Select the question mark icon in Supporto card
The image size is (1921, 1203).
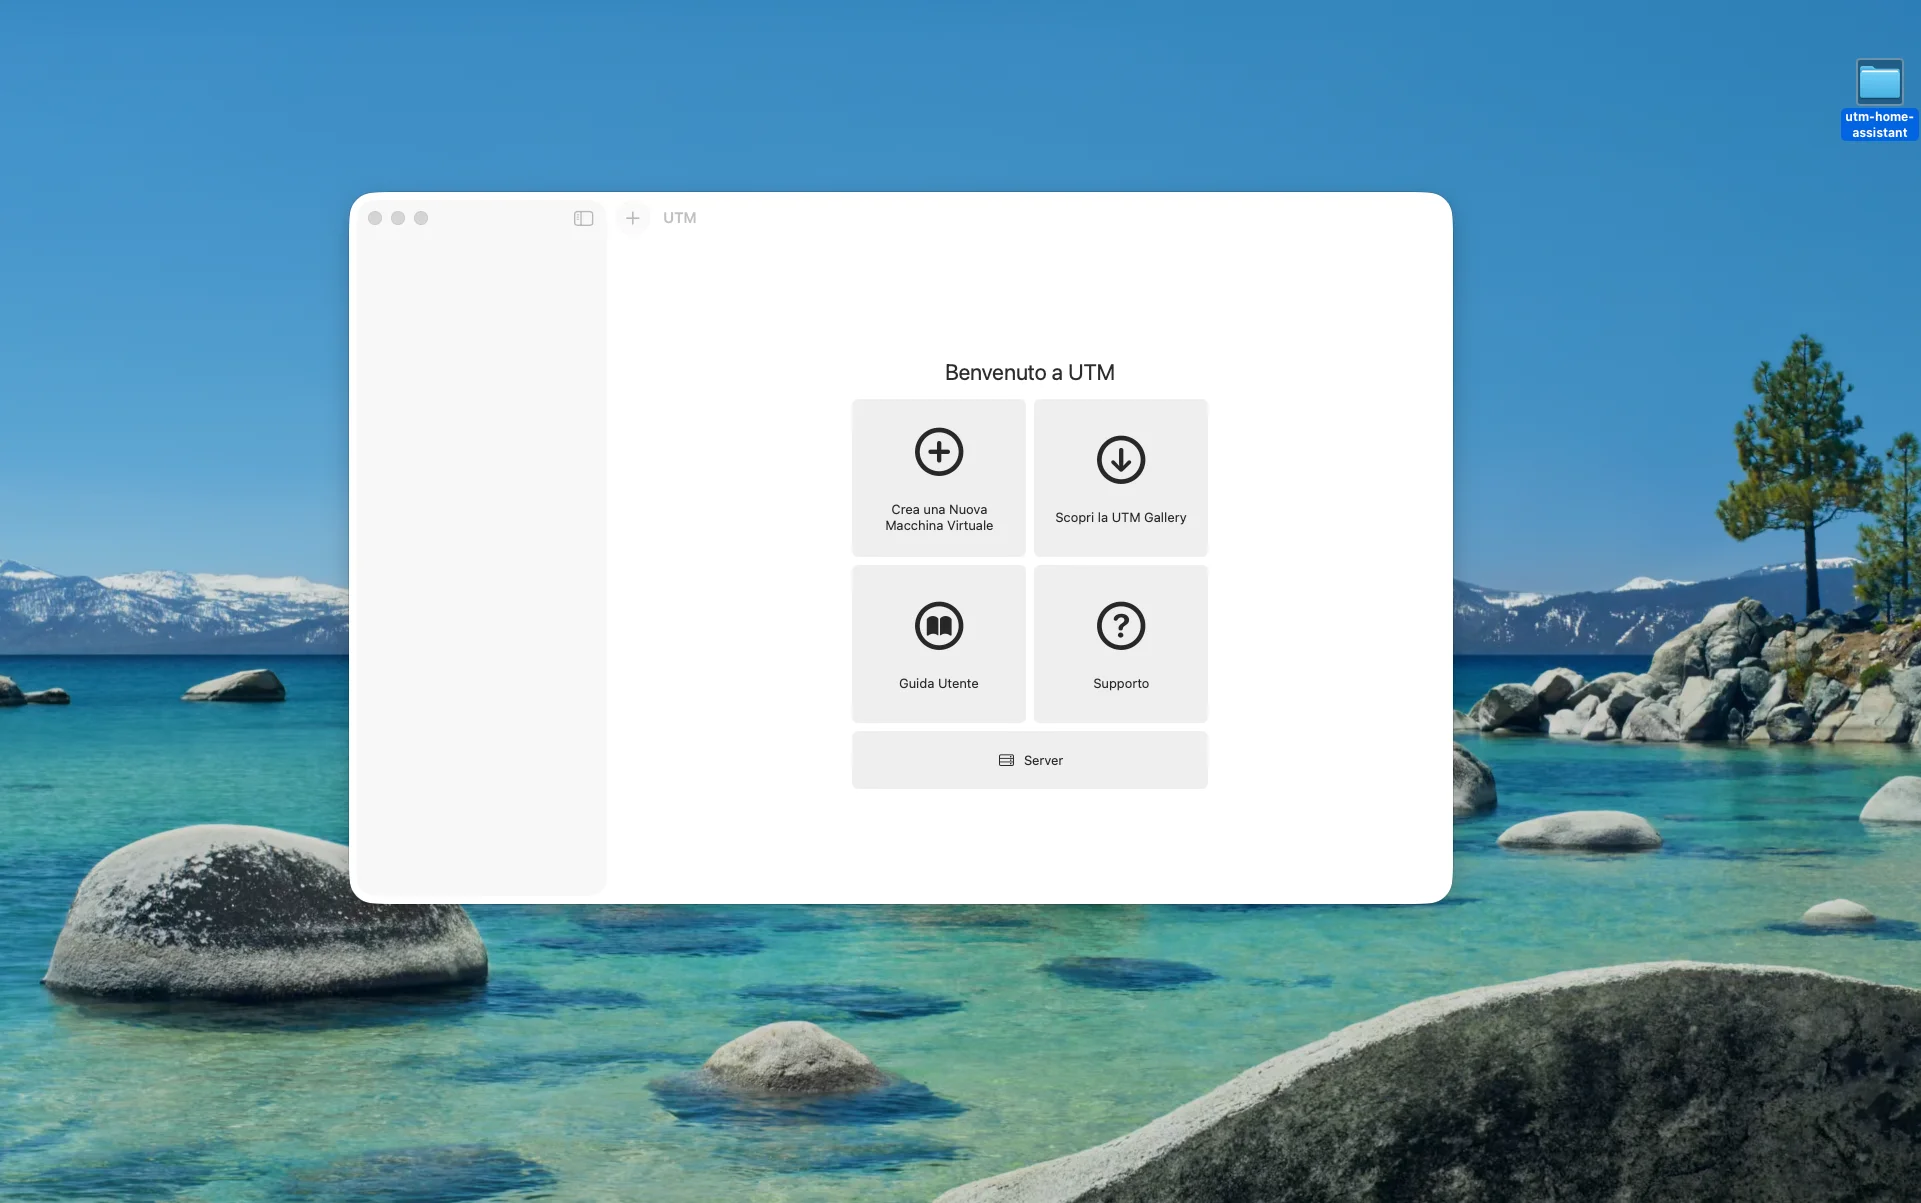point(1120,626)
